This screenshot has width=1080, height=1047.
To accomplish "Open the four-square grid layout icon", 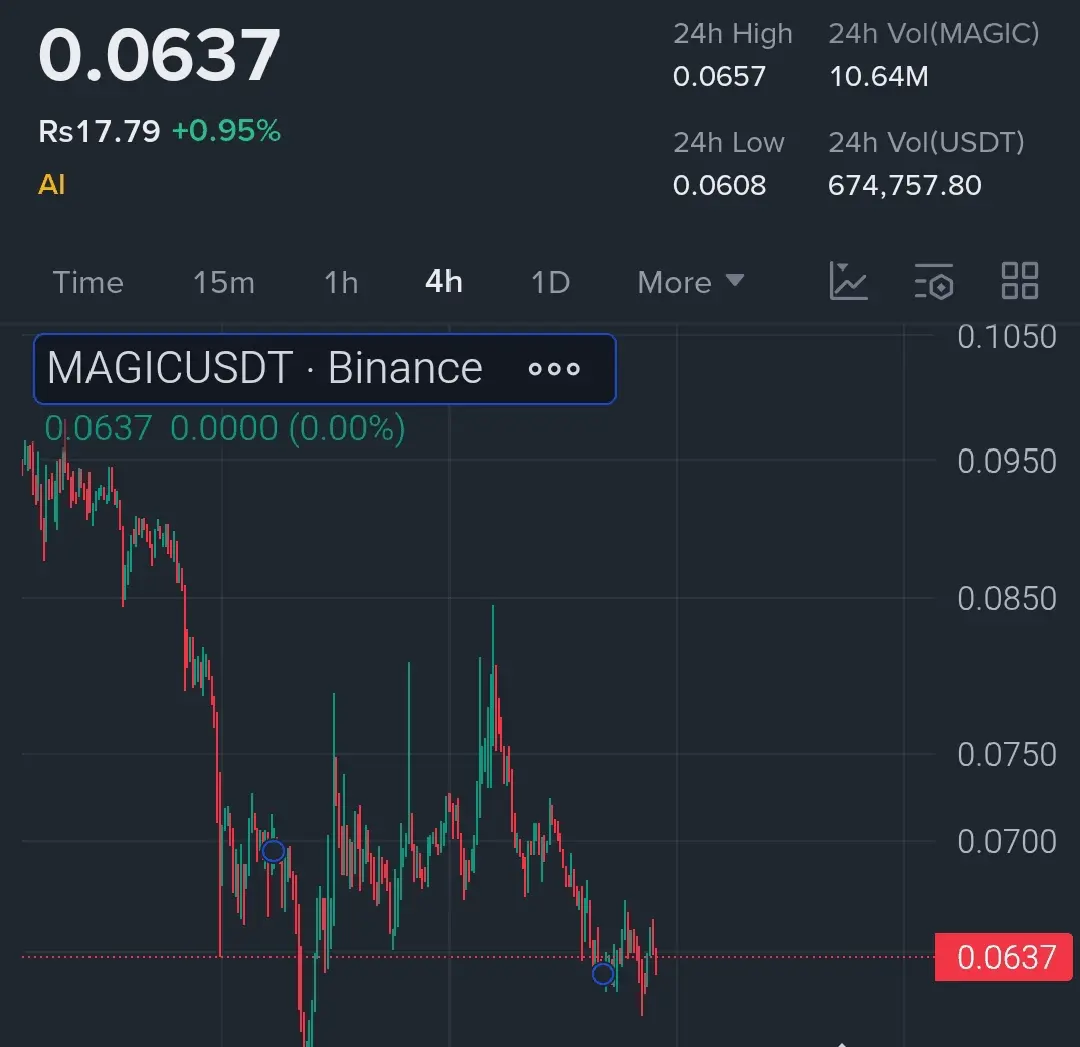I will pos(1019,281).
